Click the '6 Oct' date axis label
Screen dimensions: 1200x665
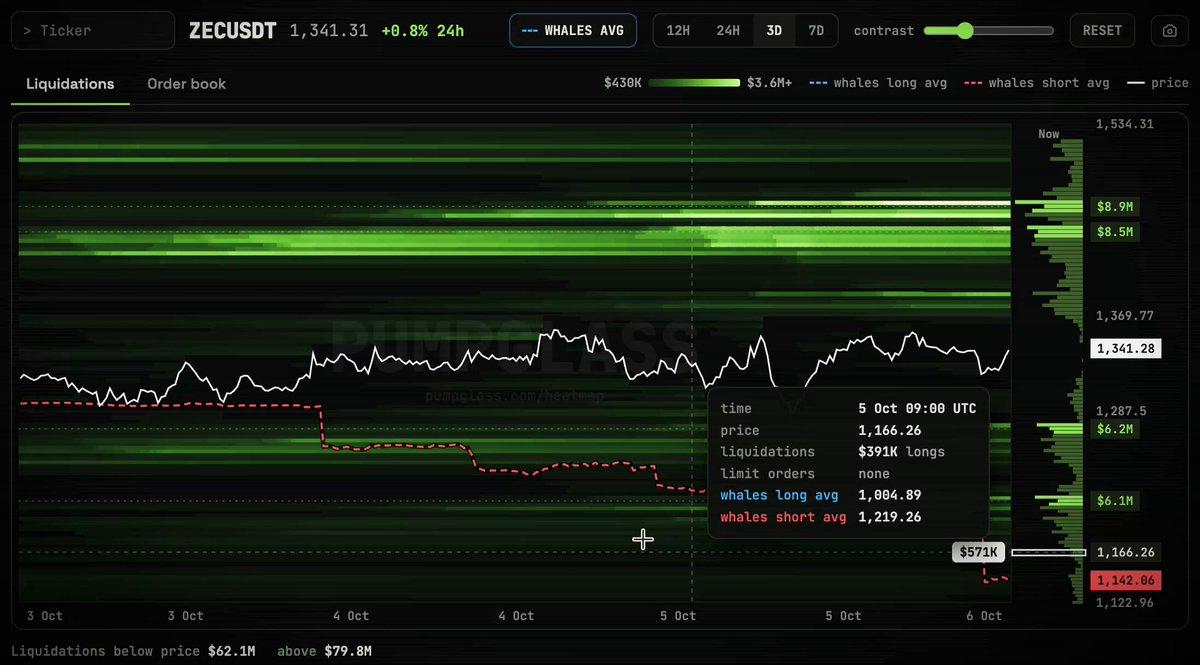click(985, 616)
